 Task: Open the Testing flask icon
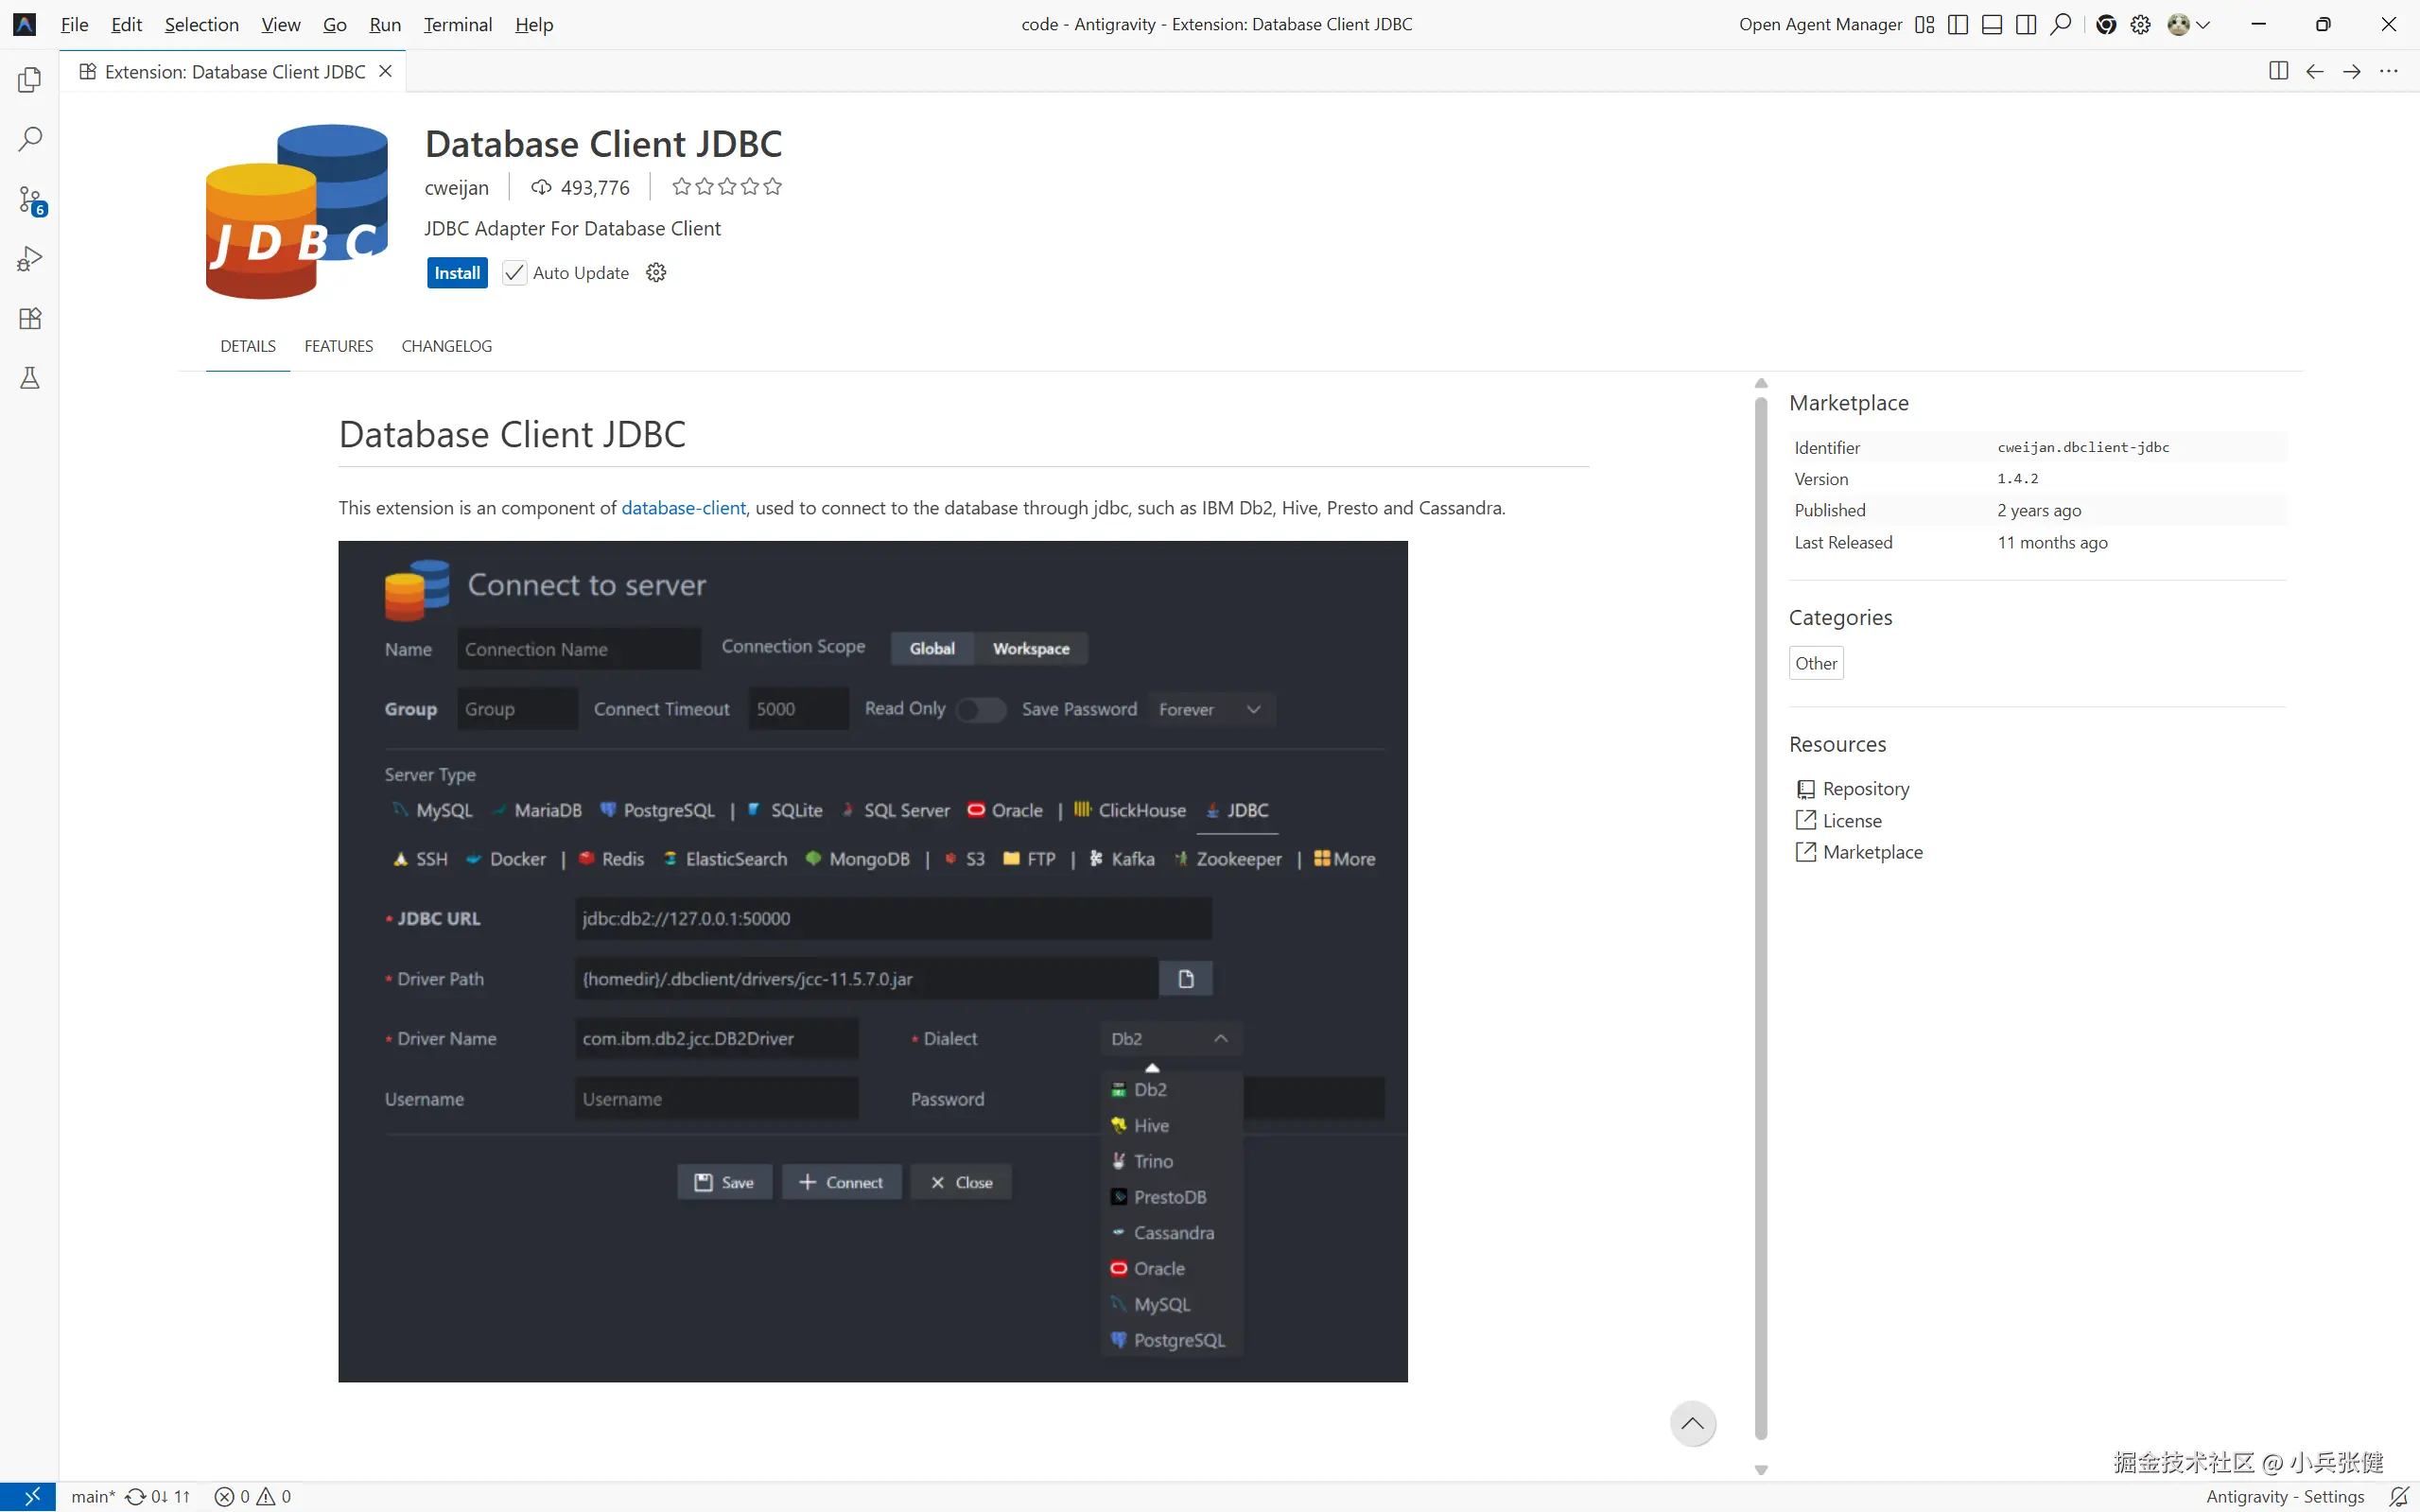(30, 378)
